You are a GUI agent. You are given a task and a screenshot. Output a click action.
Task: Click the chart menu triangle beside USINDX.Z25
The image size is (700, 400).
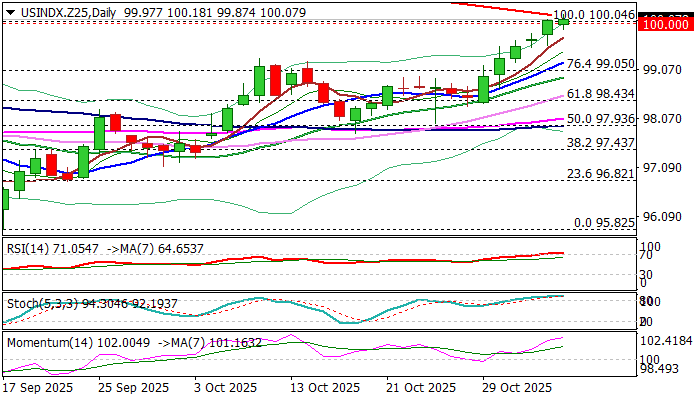pyautogui.click(x=10, y=12)
